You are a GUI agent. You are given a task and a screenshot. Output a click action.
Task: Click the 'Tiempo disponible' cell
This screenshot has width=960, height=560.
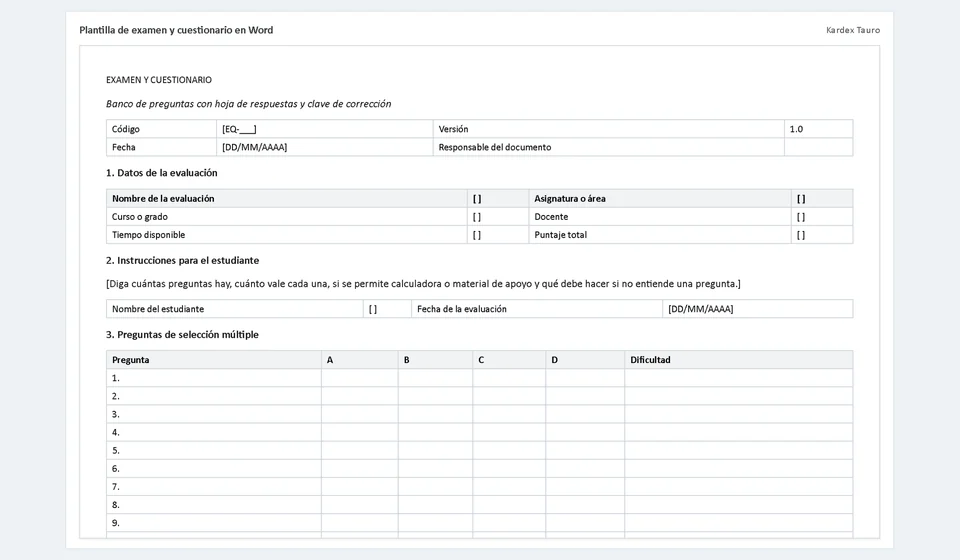pos(287,235)
